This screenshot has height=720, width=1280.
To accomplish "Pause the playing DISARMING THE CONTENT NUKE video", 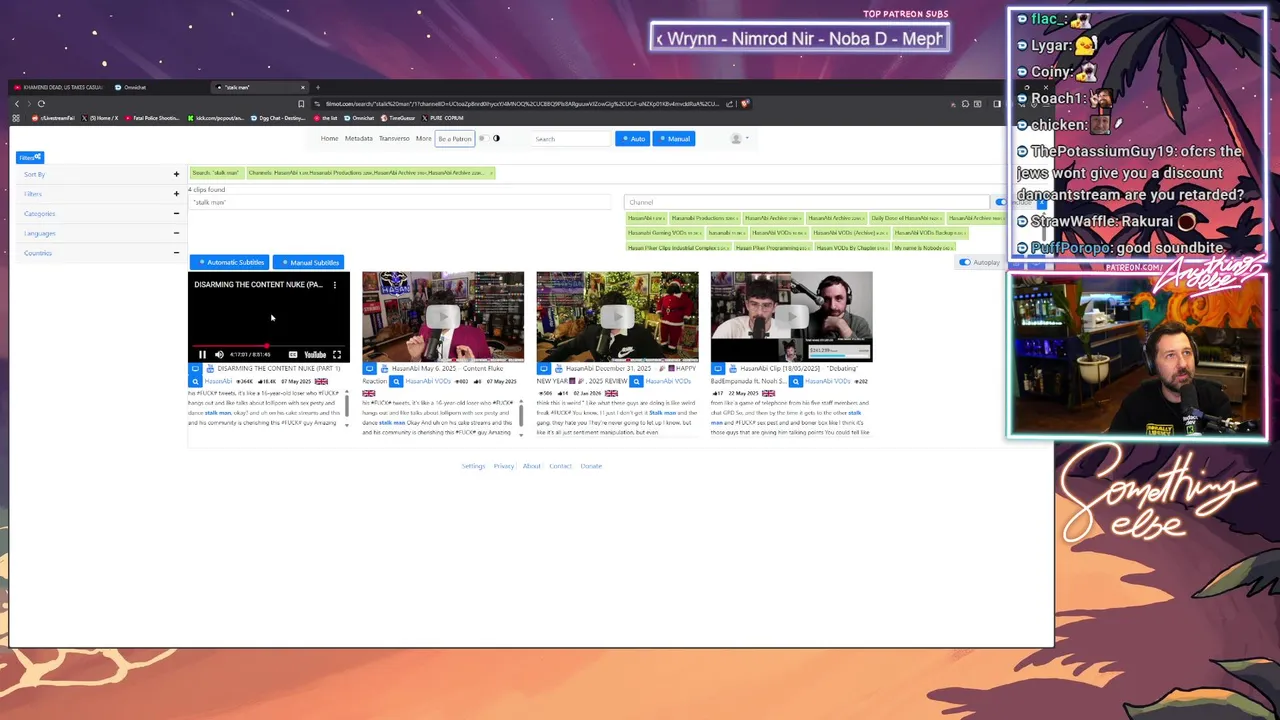I will 202,355.
